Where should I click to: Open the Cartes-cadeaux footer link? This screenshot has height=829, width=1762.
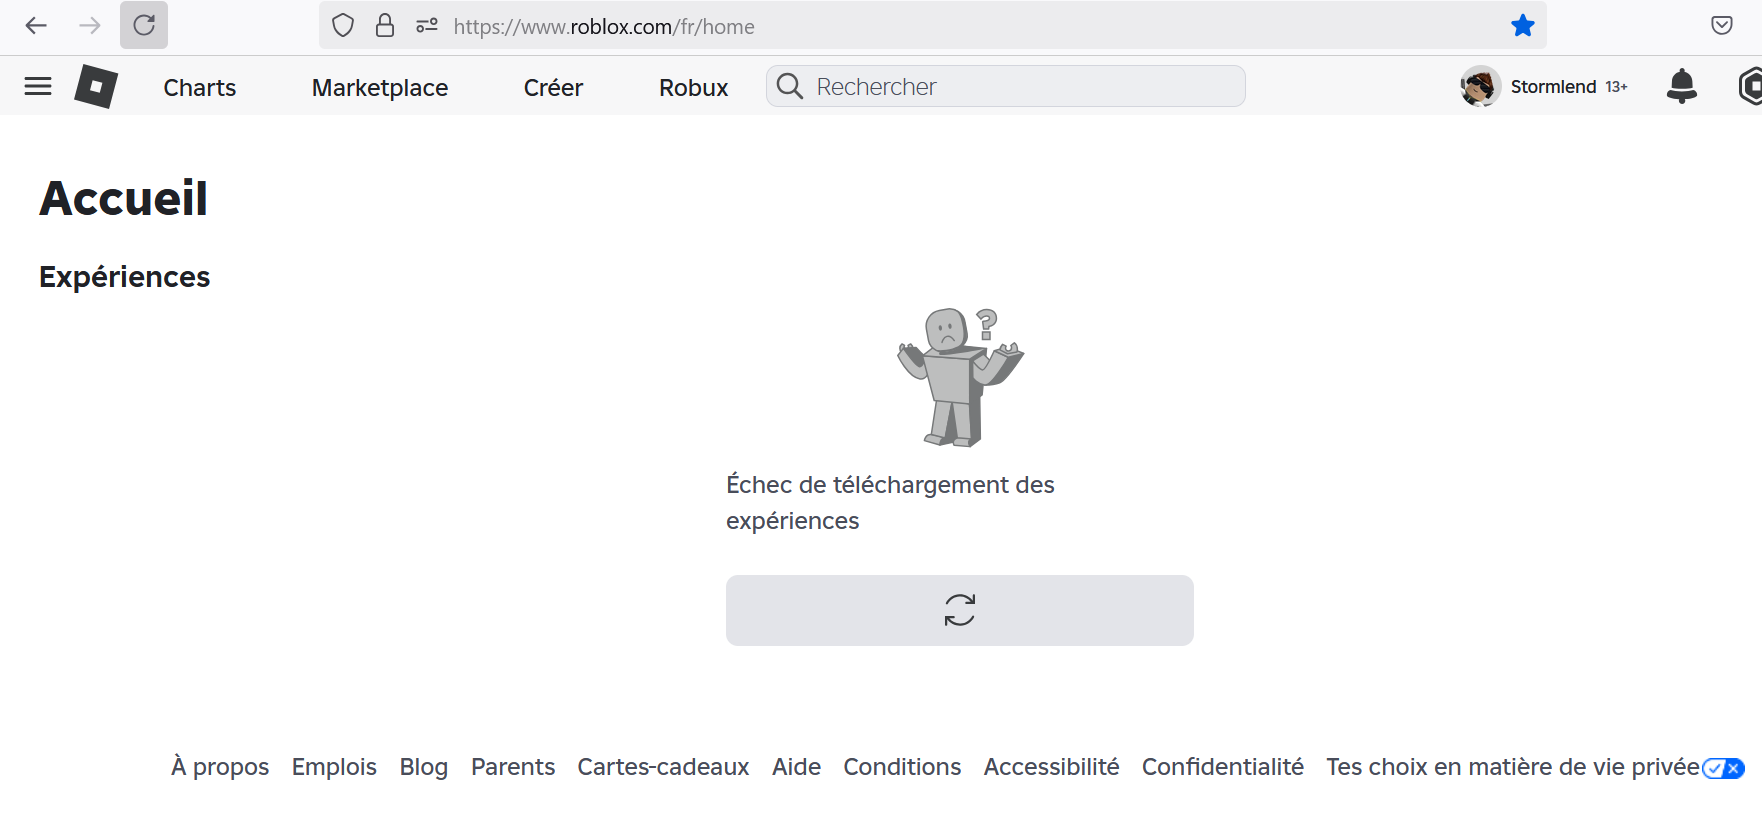(x=663, y=767)
